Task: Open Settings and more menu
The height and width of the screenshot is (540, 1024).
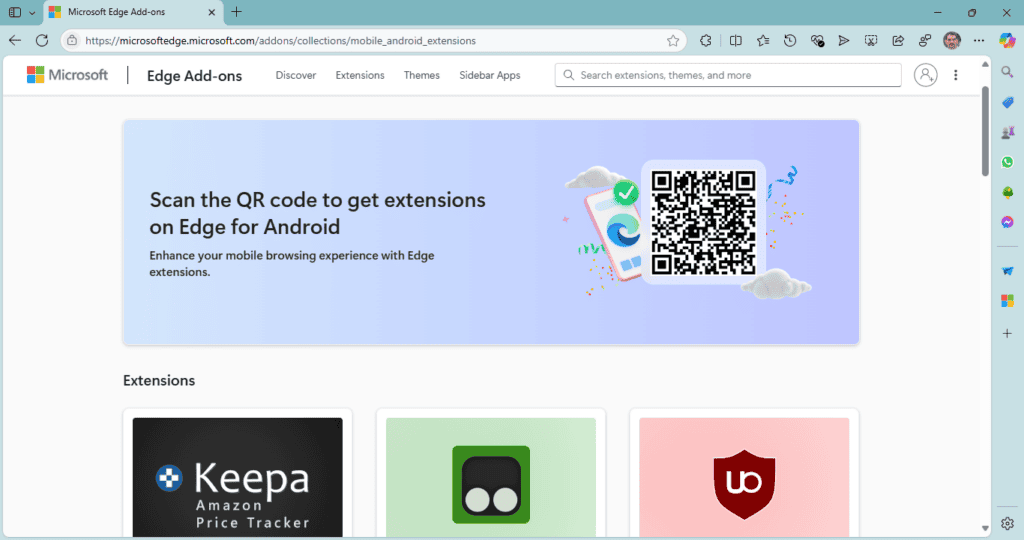Action: pos(978,40)
